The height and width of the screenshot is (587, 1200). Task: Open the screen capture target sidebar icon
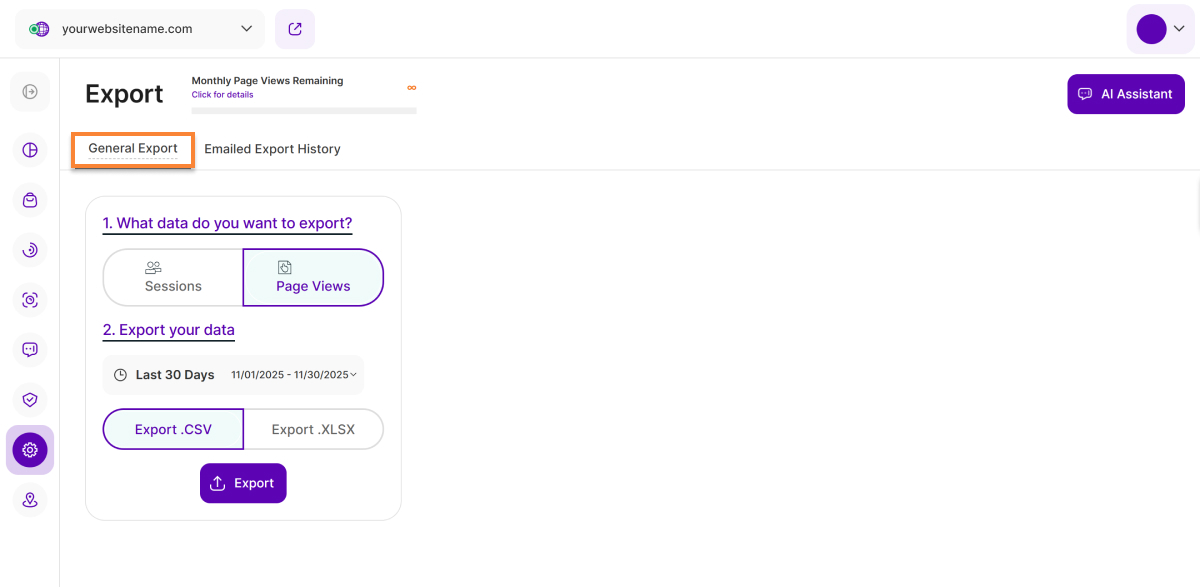tap(30, 300)
